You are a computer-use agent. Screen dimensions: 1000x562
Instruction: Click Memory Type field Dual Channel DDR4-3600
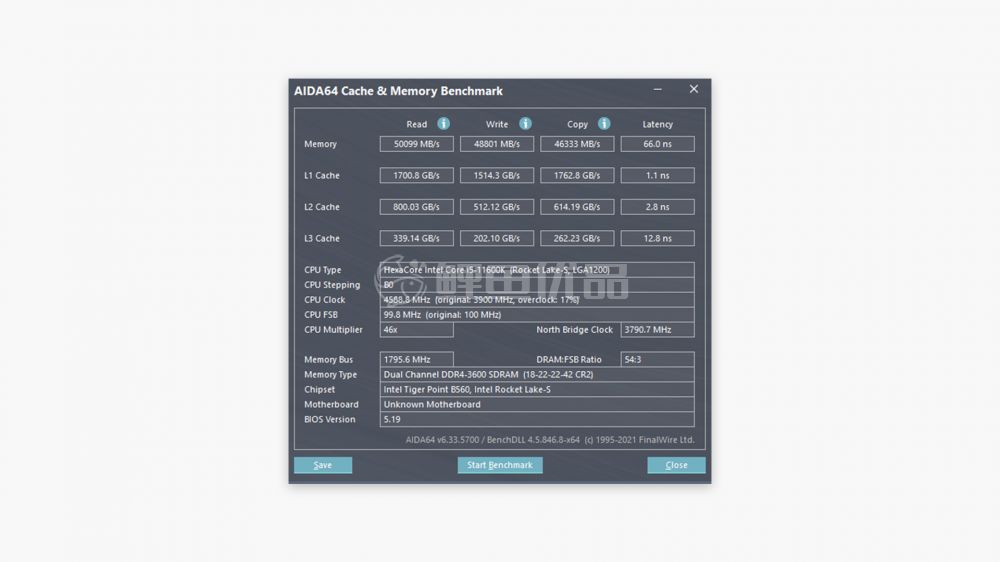tap(537, 374)
